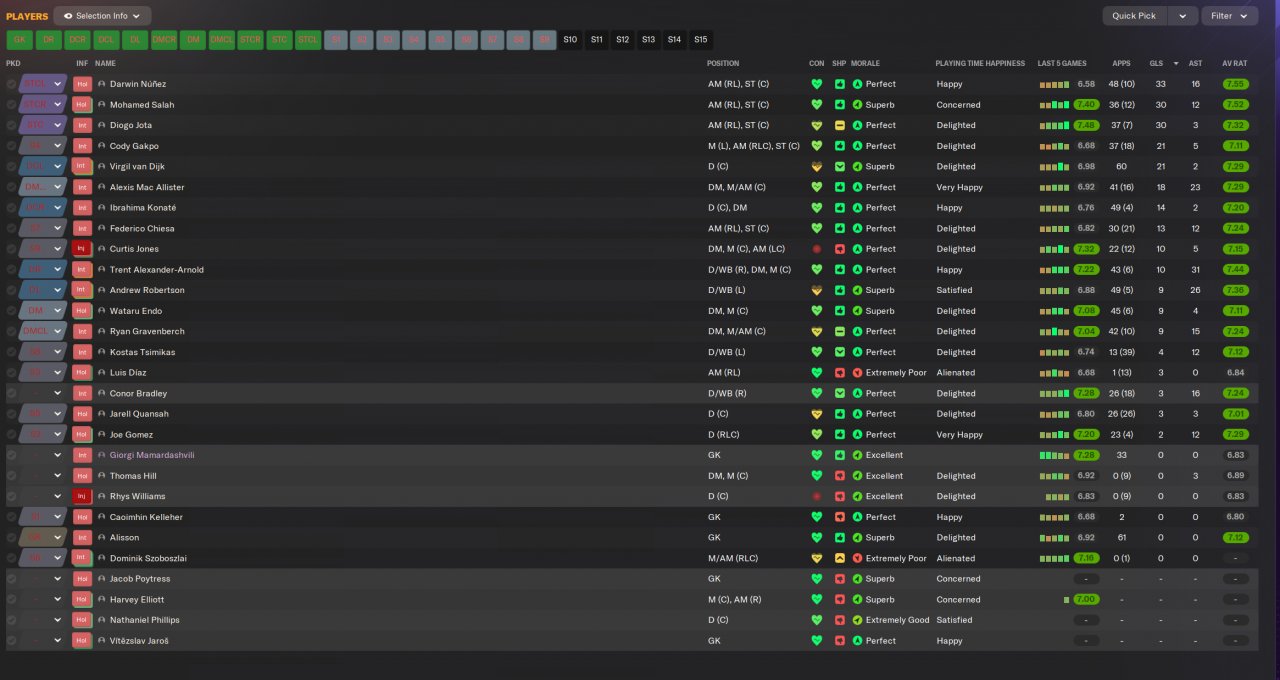Click the morale icon for Nathaniel Phillips
This screenshot has width=1280, height=680.
click(857, 620)
